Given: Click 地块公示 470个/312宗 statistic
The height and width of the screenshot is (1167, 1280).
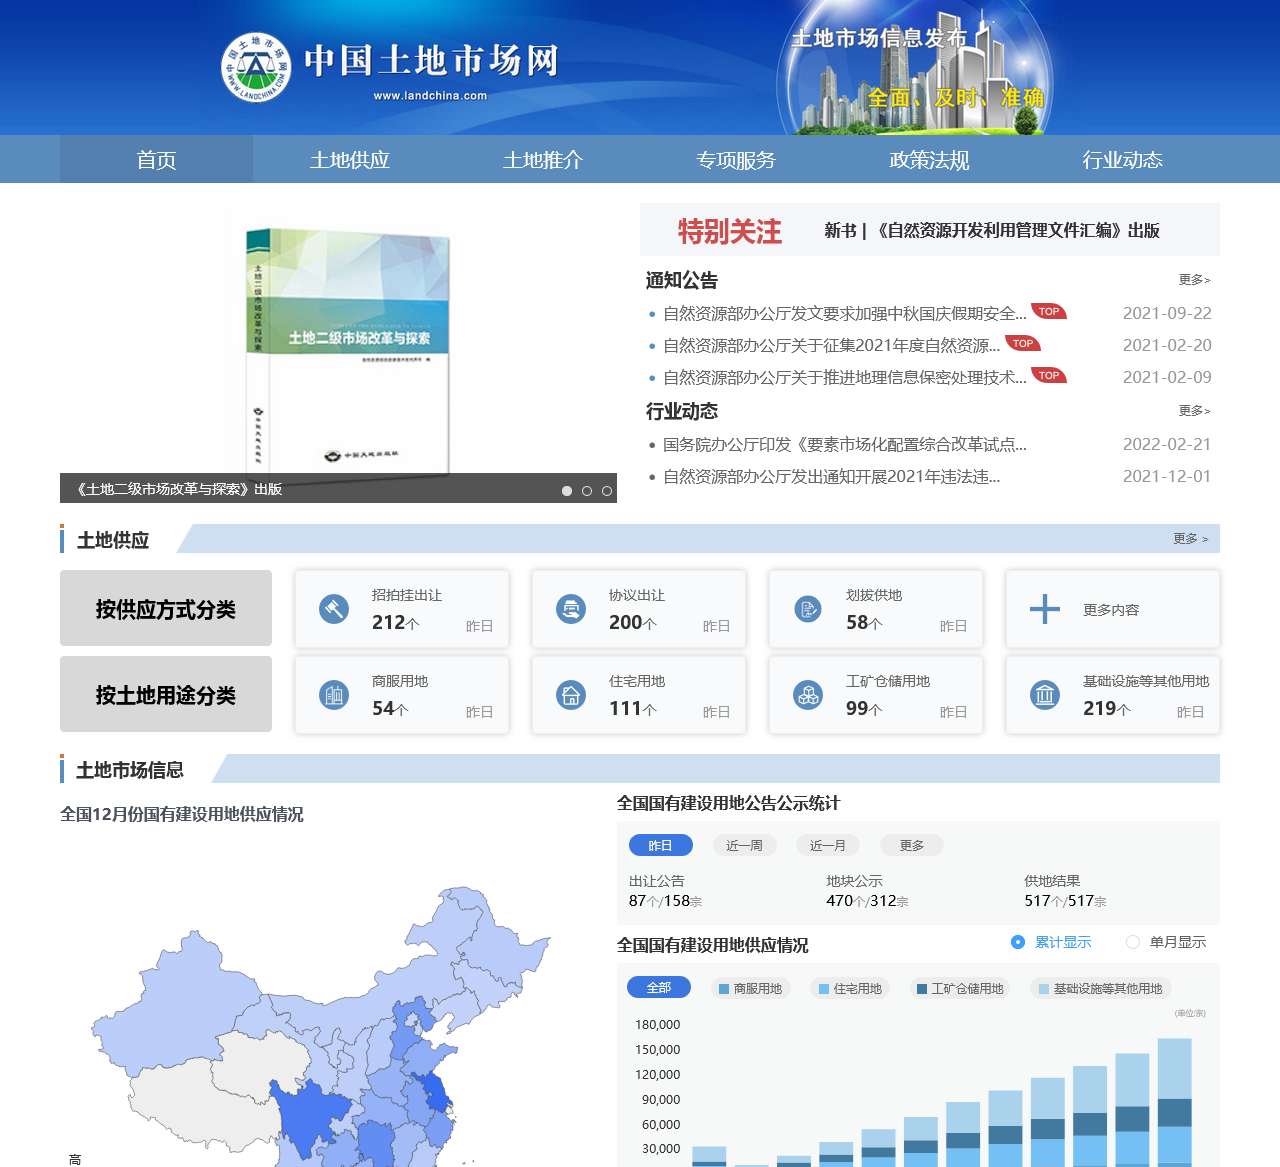Looking at the screenshot, I should (867, 891).
